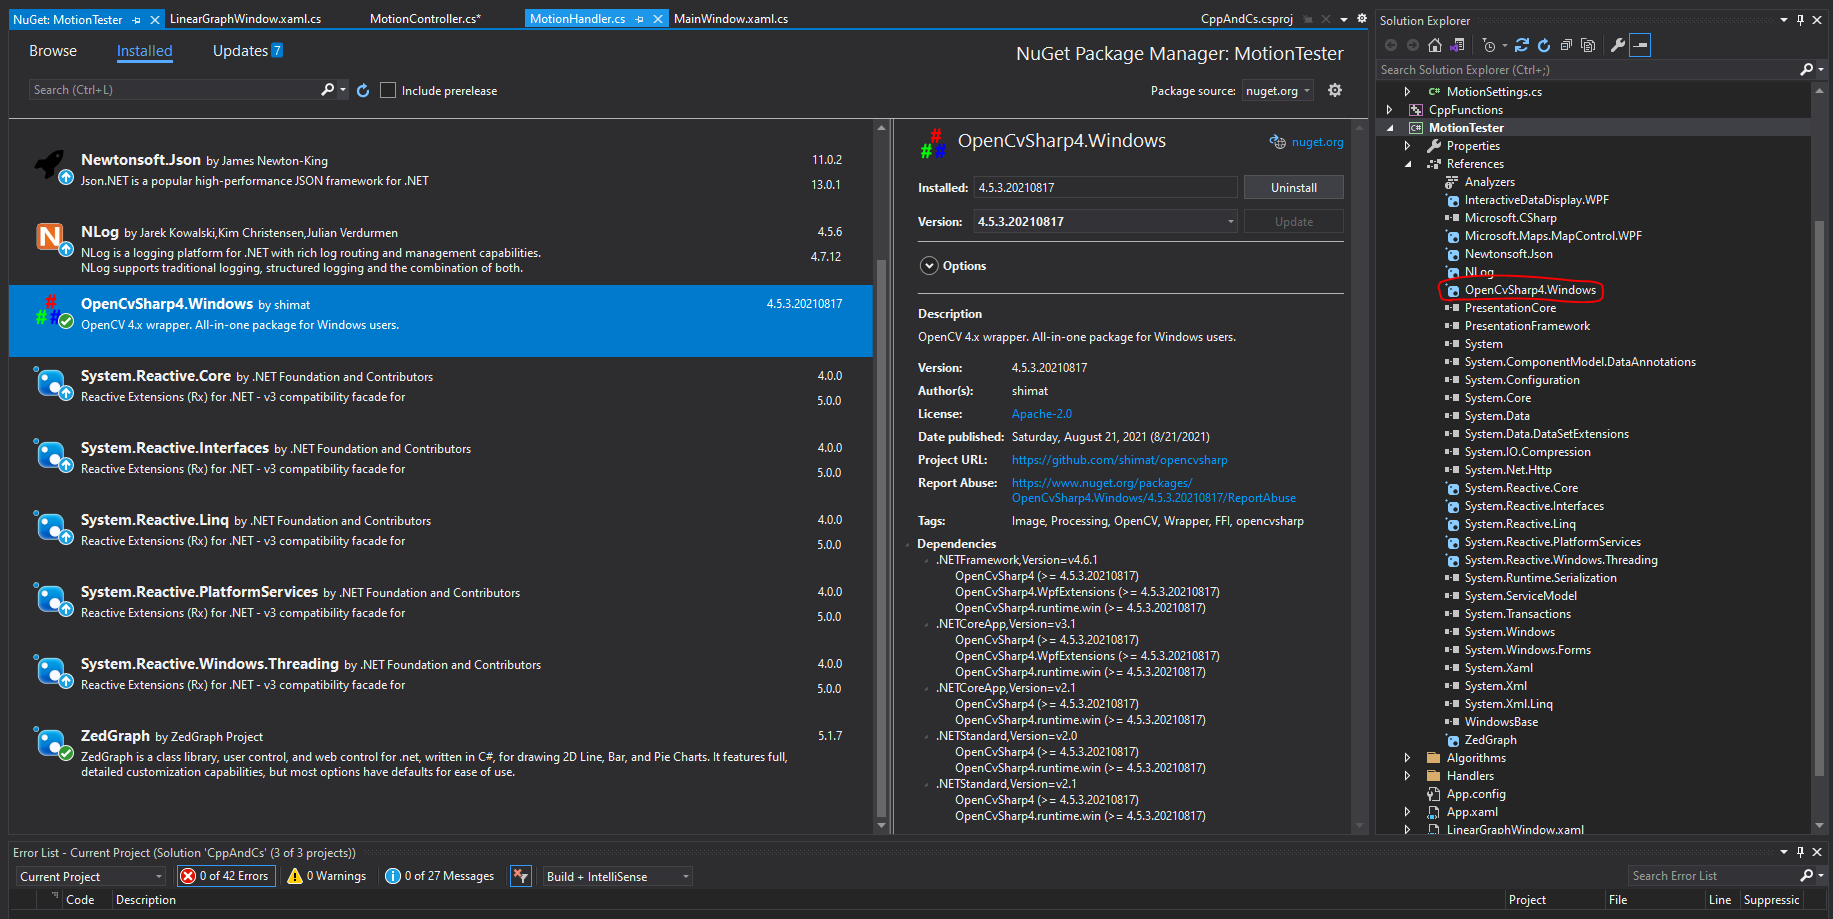Collapse the References node
1833x919 pixels.
point(1408,164)
